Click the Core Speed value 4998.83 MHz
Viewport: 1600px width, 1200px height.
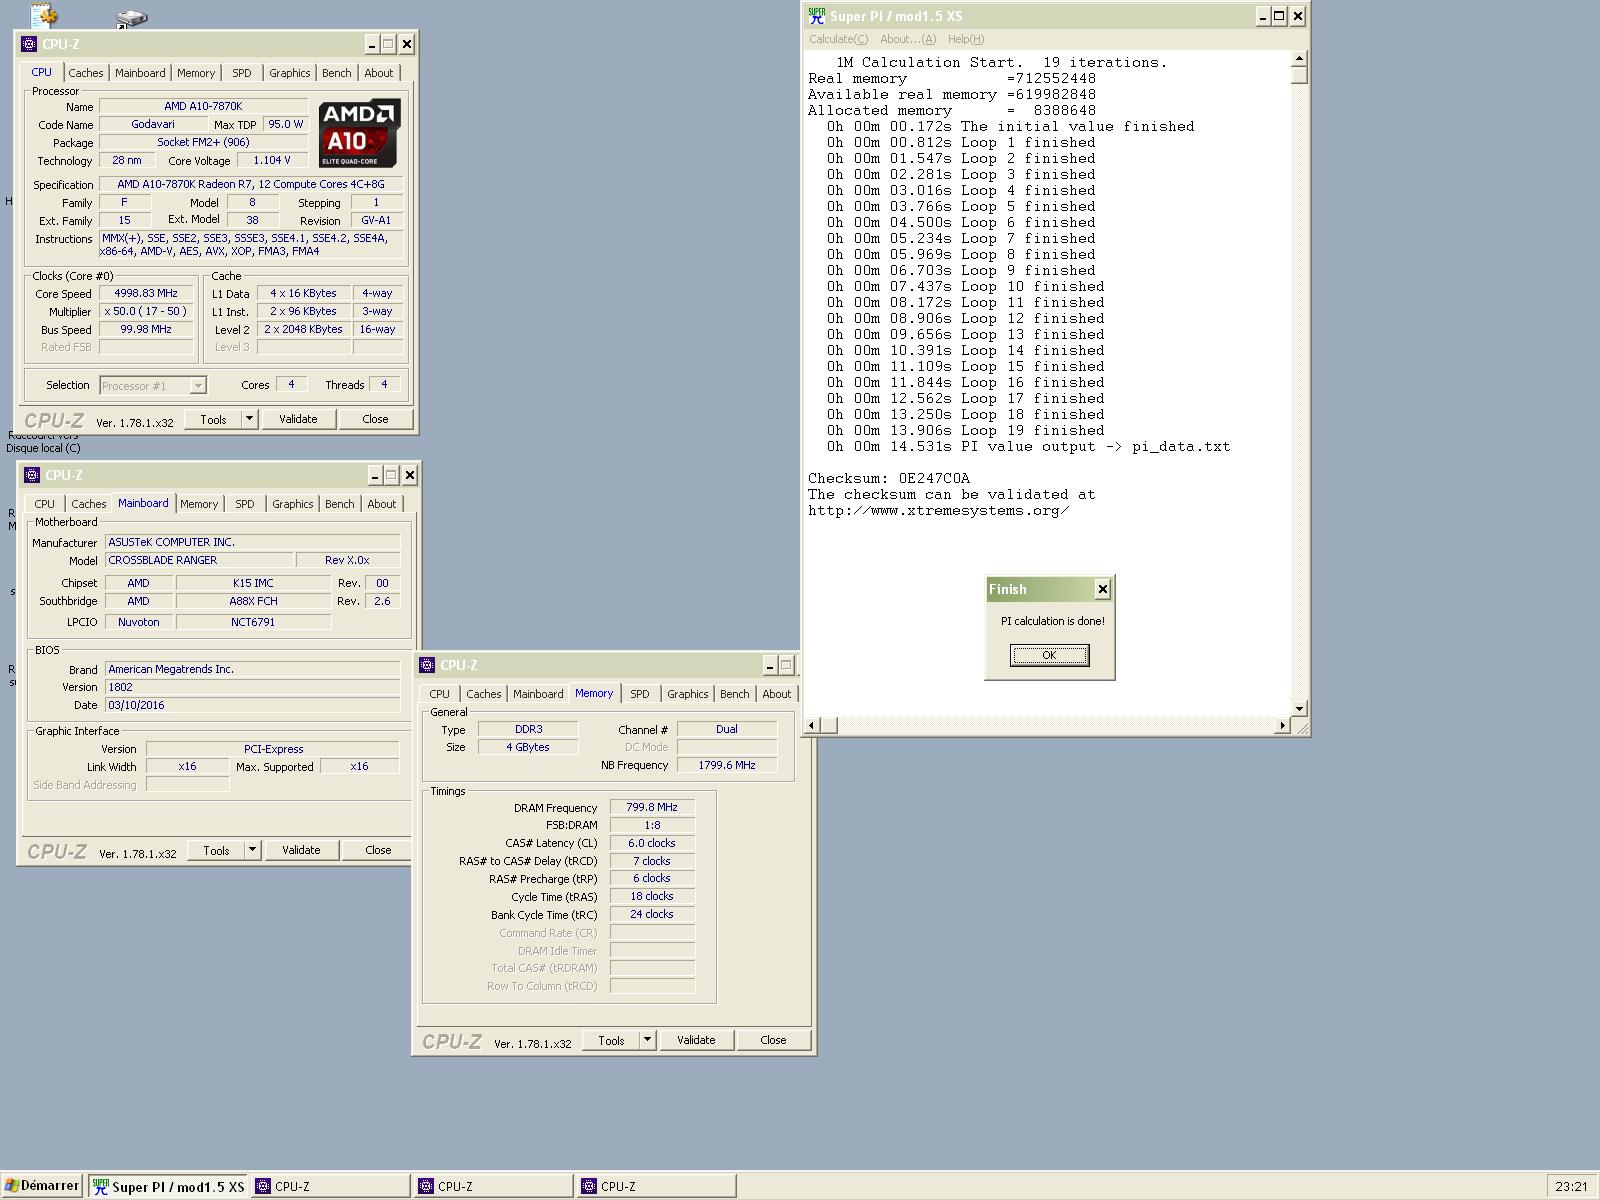click(146, 293)
